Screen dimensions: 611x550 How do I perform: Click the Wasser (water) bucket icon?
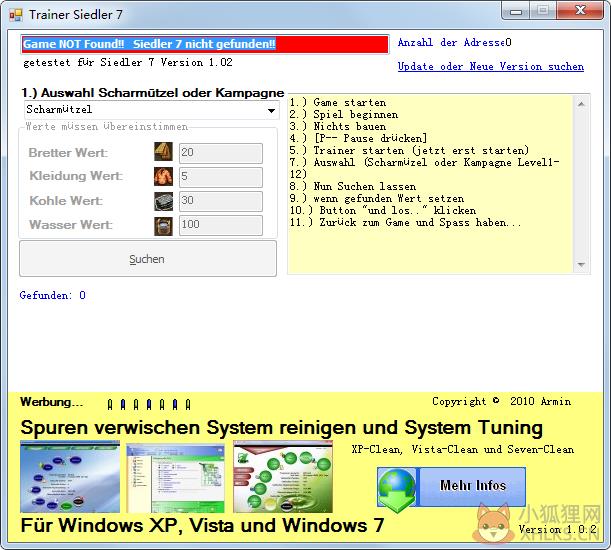[163, 226]
